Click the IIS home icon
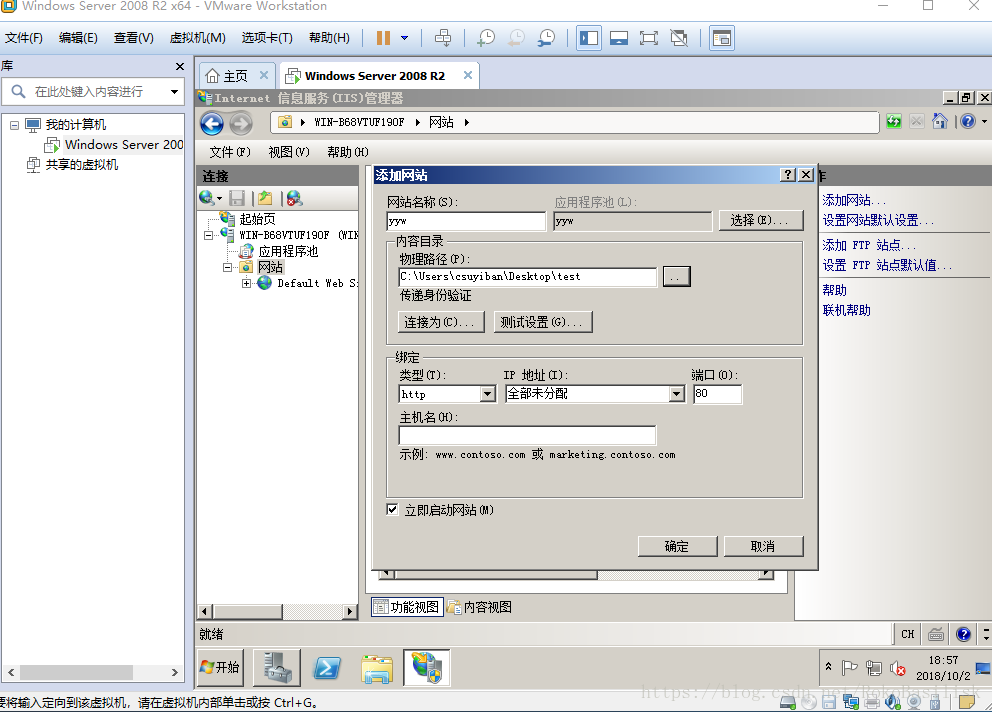The height and width of the screenshot is (712, 992). pyautogui.click(x=939, y=121)
